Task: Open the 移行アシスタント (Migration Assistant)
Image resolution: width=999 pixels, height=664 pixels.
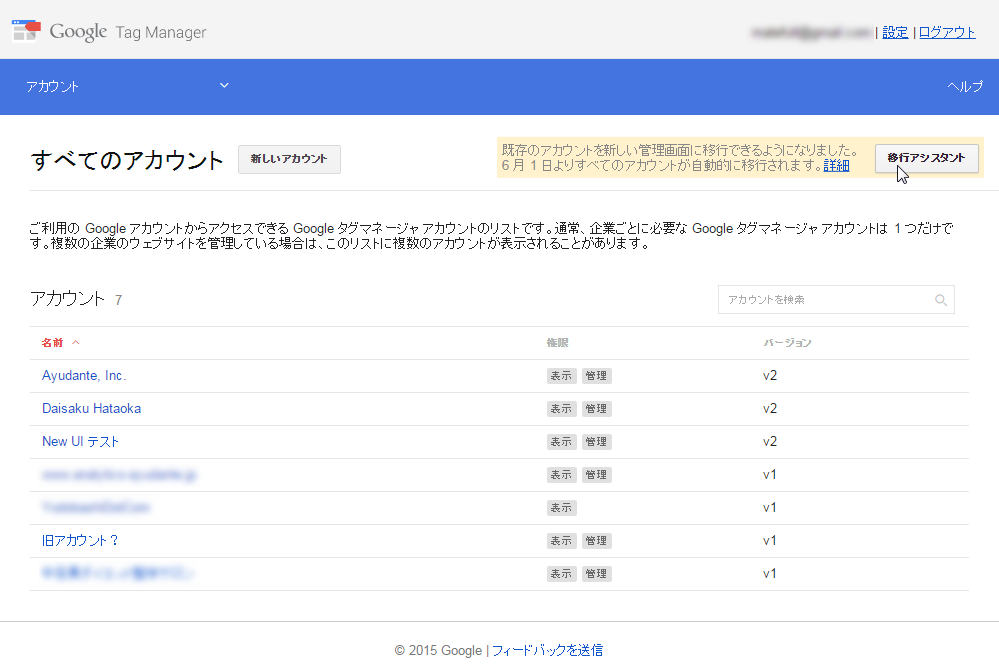Action: click(x=926, y=158)
